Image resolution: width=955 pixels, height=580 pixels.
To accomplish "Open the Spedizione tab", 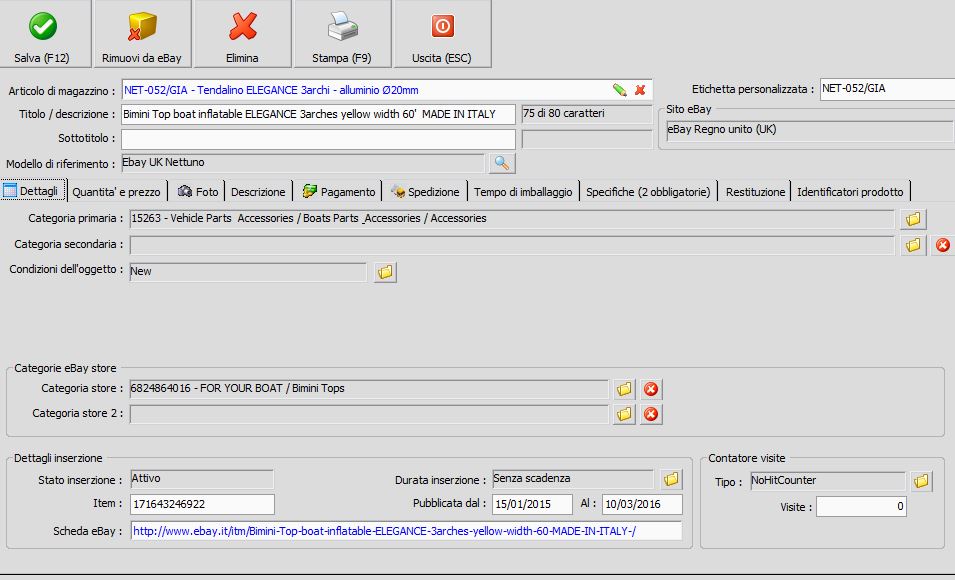I will pyautogui.click(x=425, y=191).
